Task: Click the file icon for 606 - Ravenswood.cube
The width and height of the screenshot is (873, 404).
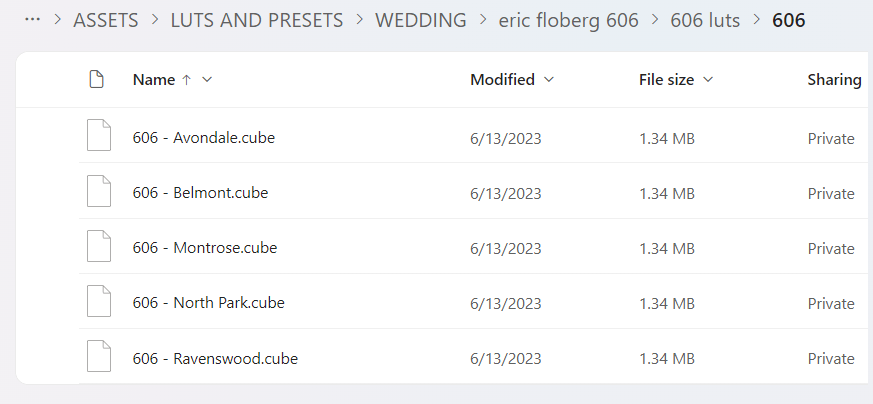Action: 99,356
